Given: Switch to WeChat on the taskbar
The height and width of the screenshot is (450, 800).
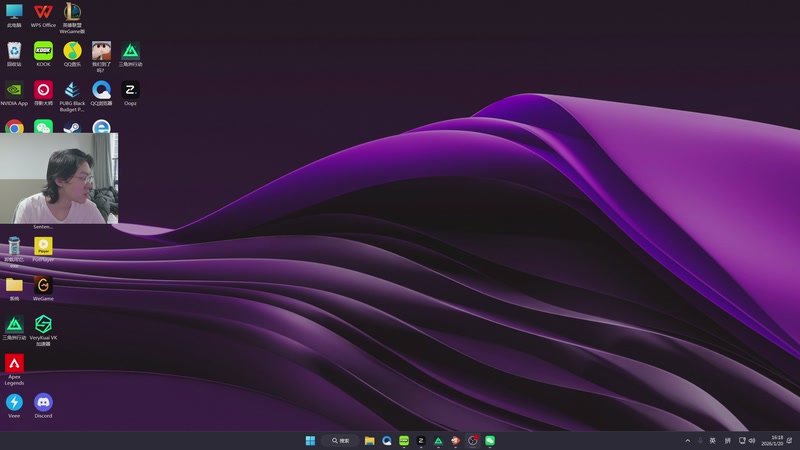Looking at the screenshot, I should pos(490,441).
